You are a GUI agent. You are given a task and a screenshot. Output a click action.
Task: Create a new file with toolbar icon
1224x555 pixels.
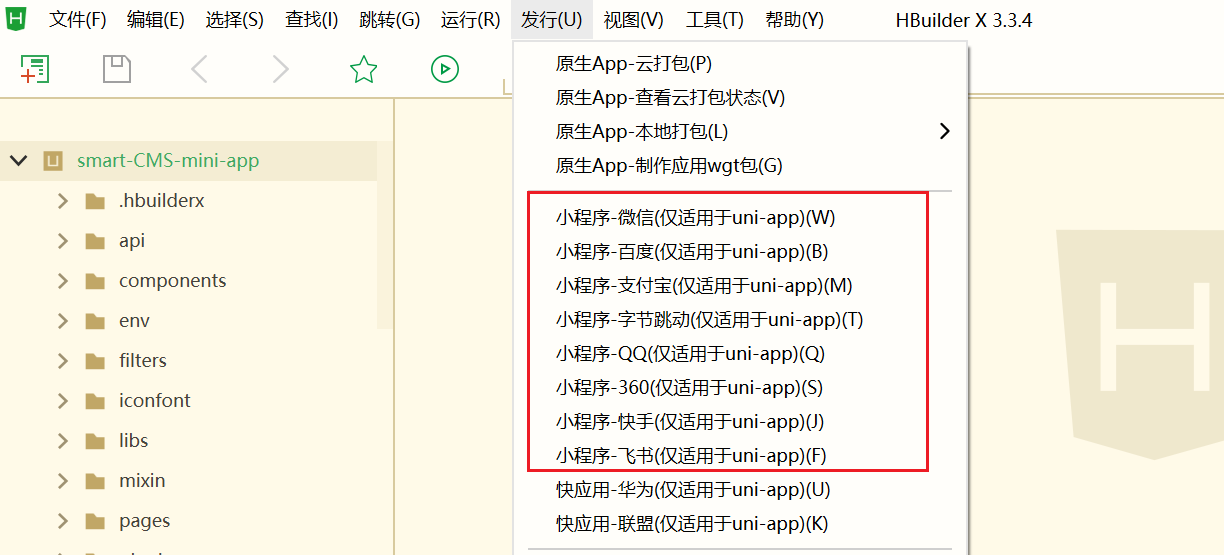pyautogui.click(x=35, y=69)
